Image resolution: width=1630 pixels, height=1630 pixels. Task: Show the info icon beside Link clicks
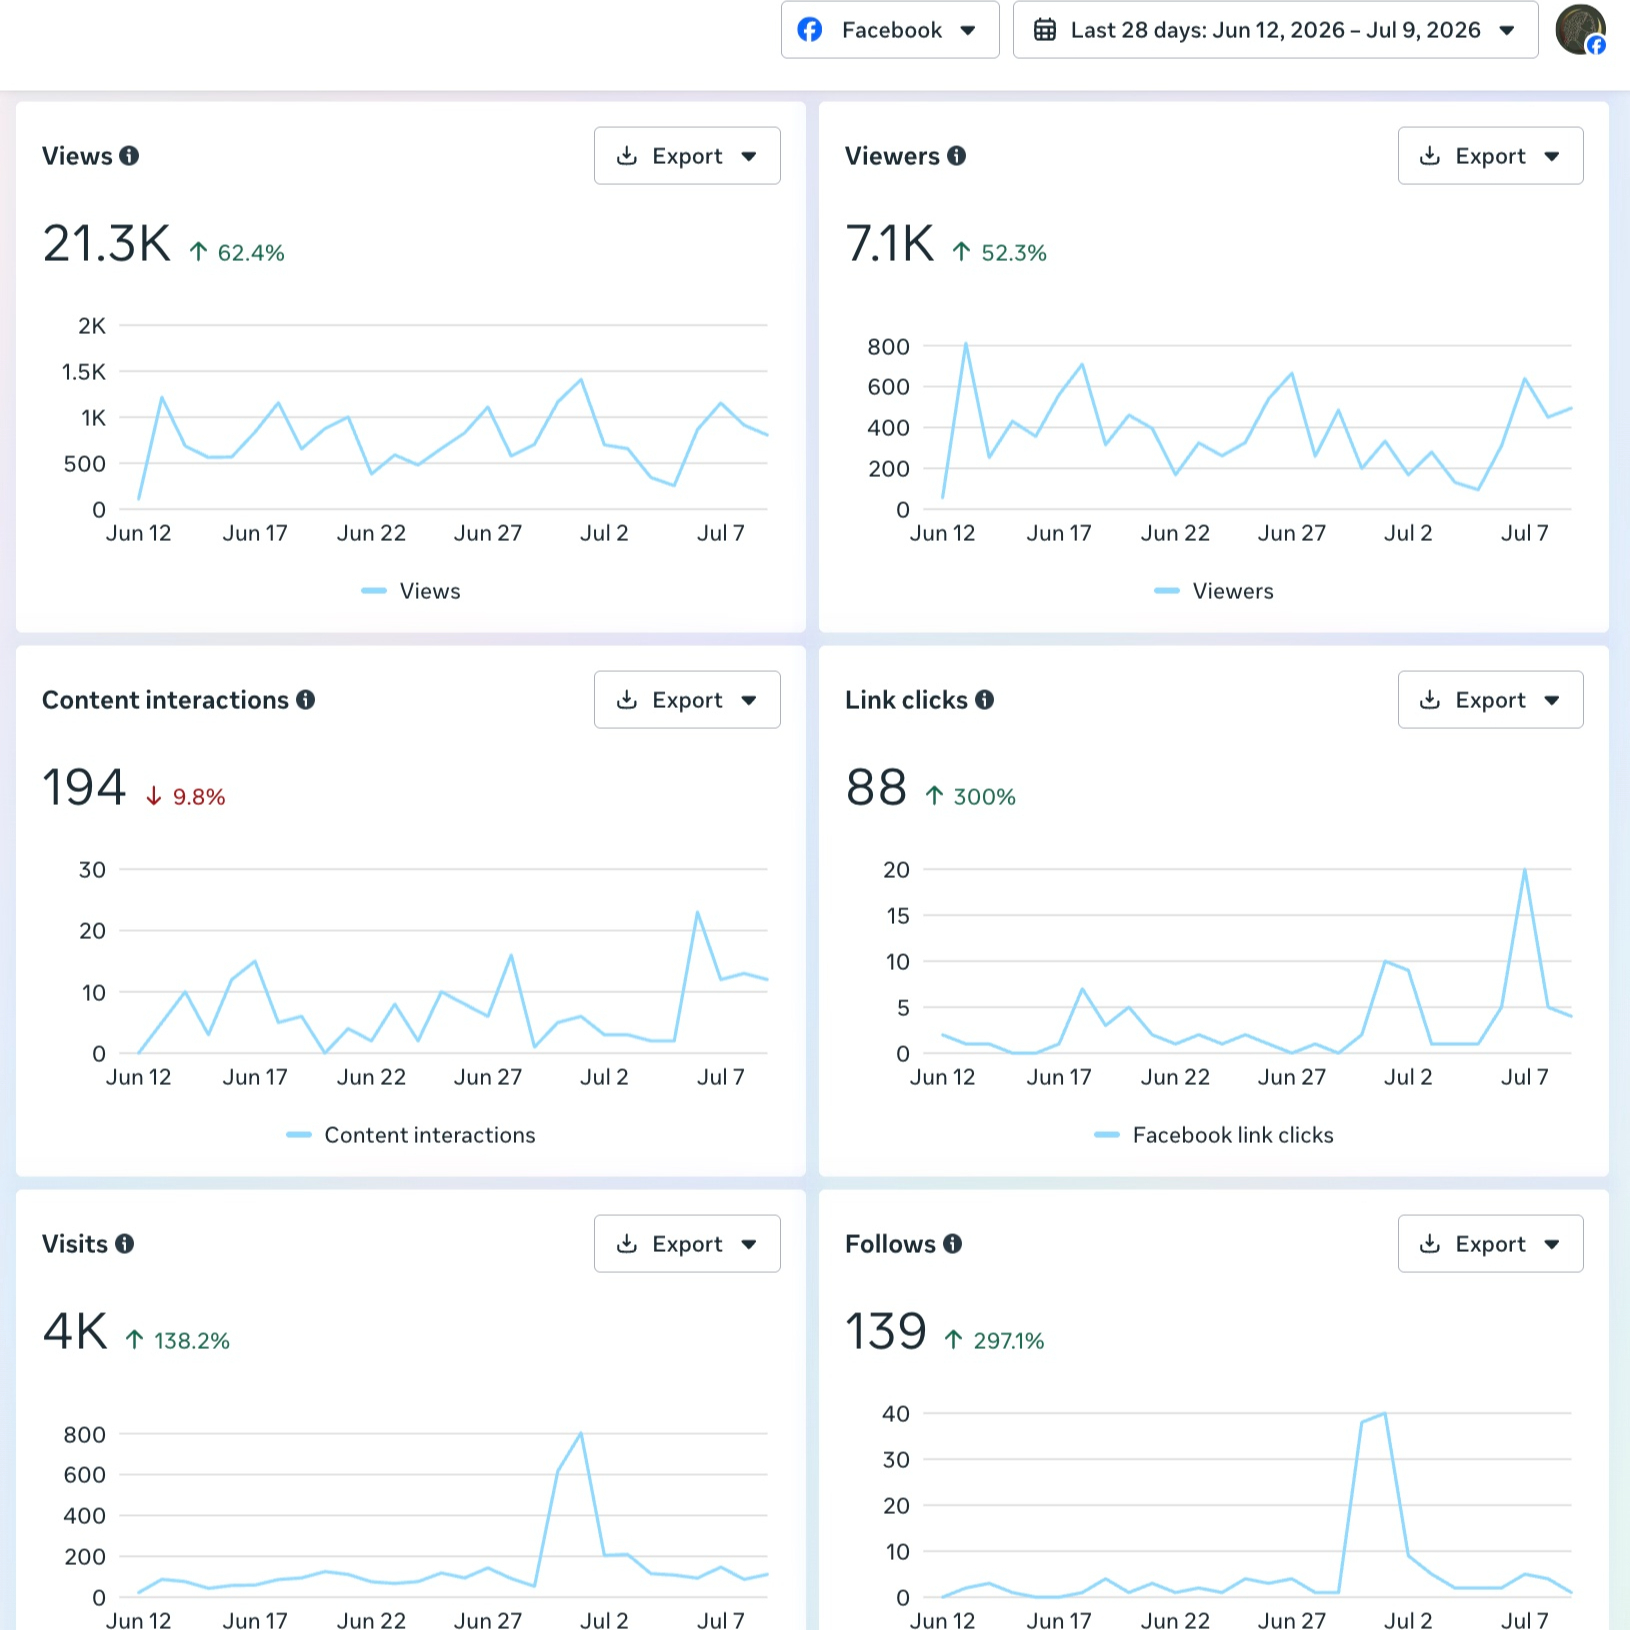(984, 700)
